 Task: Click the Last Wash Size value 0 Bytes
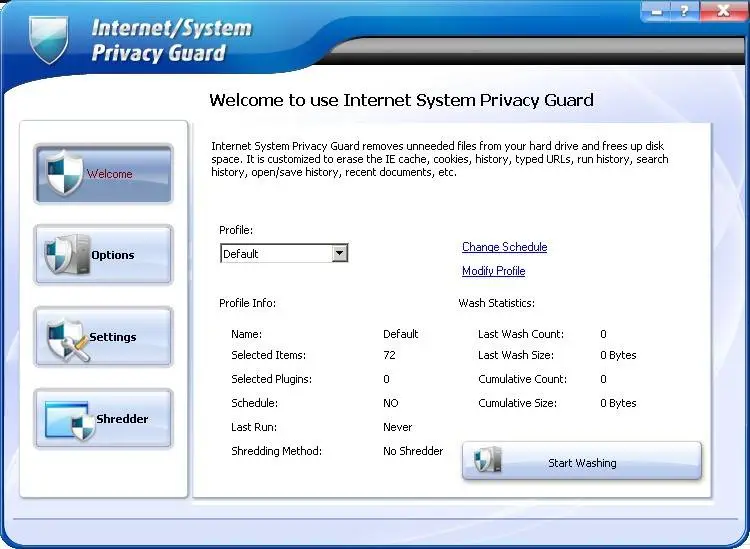(x=618, y=355)
